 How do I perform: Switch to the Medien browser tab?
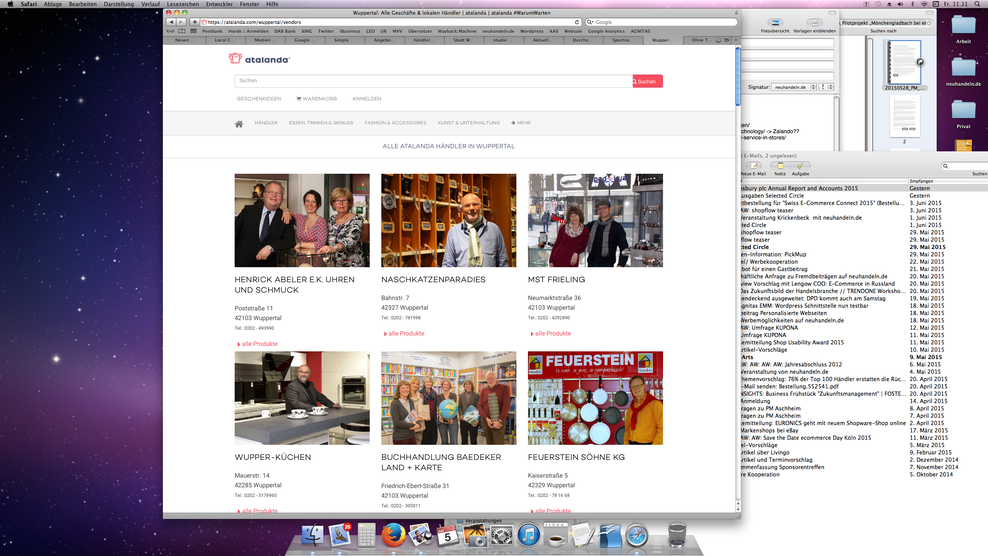click(263, 40)
